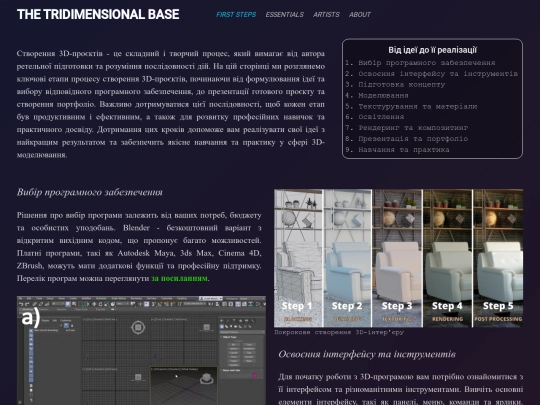The height and width of the screenshot is (405, 540).
Task: Click the 'Вибір програмного забезпечення' section heading
Action: click(x=90, y=192)
